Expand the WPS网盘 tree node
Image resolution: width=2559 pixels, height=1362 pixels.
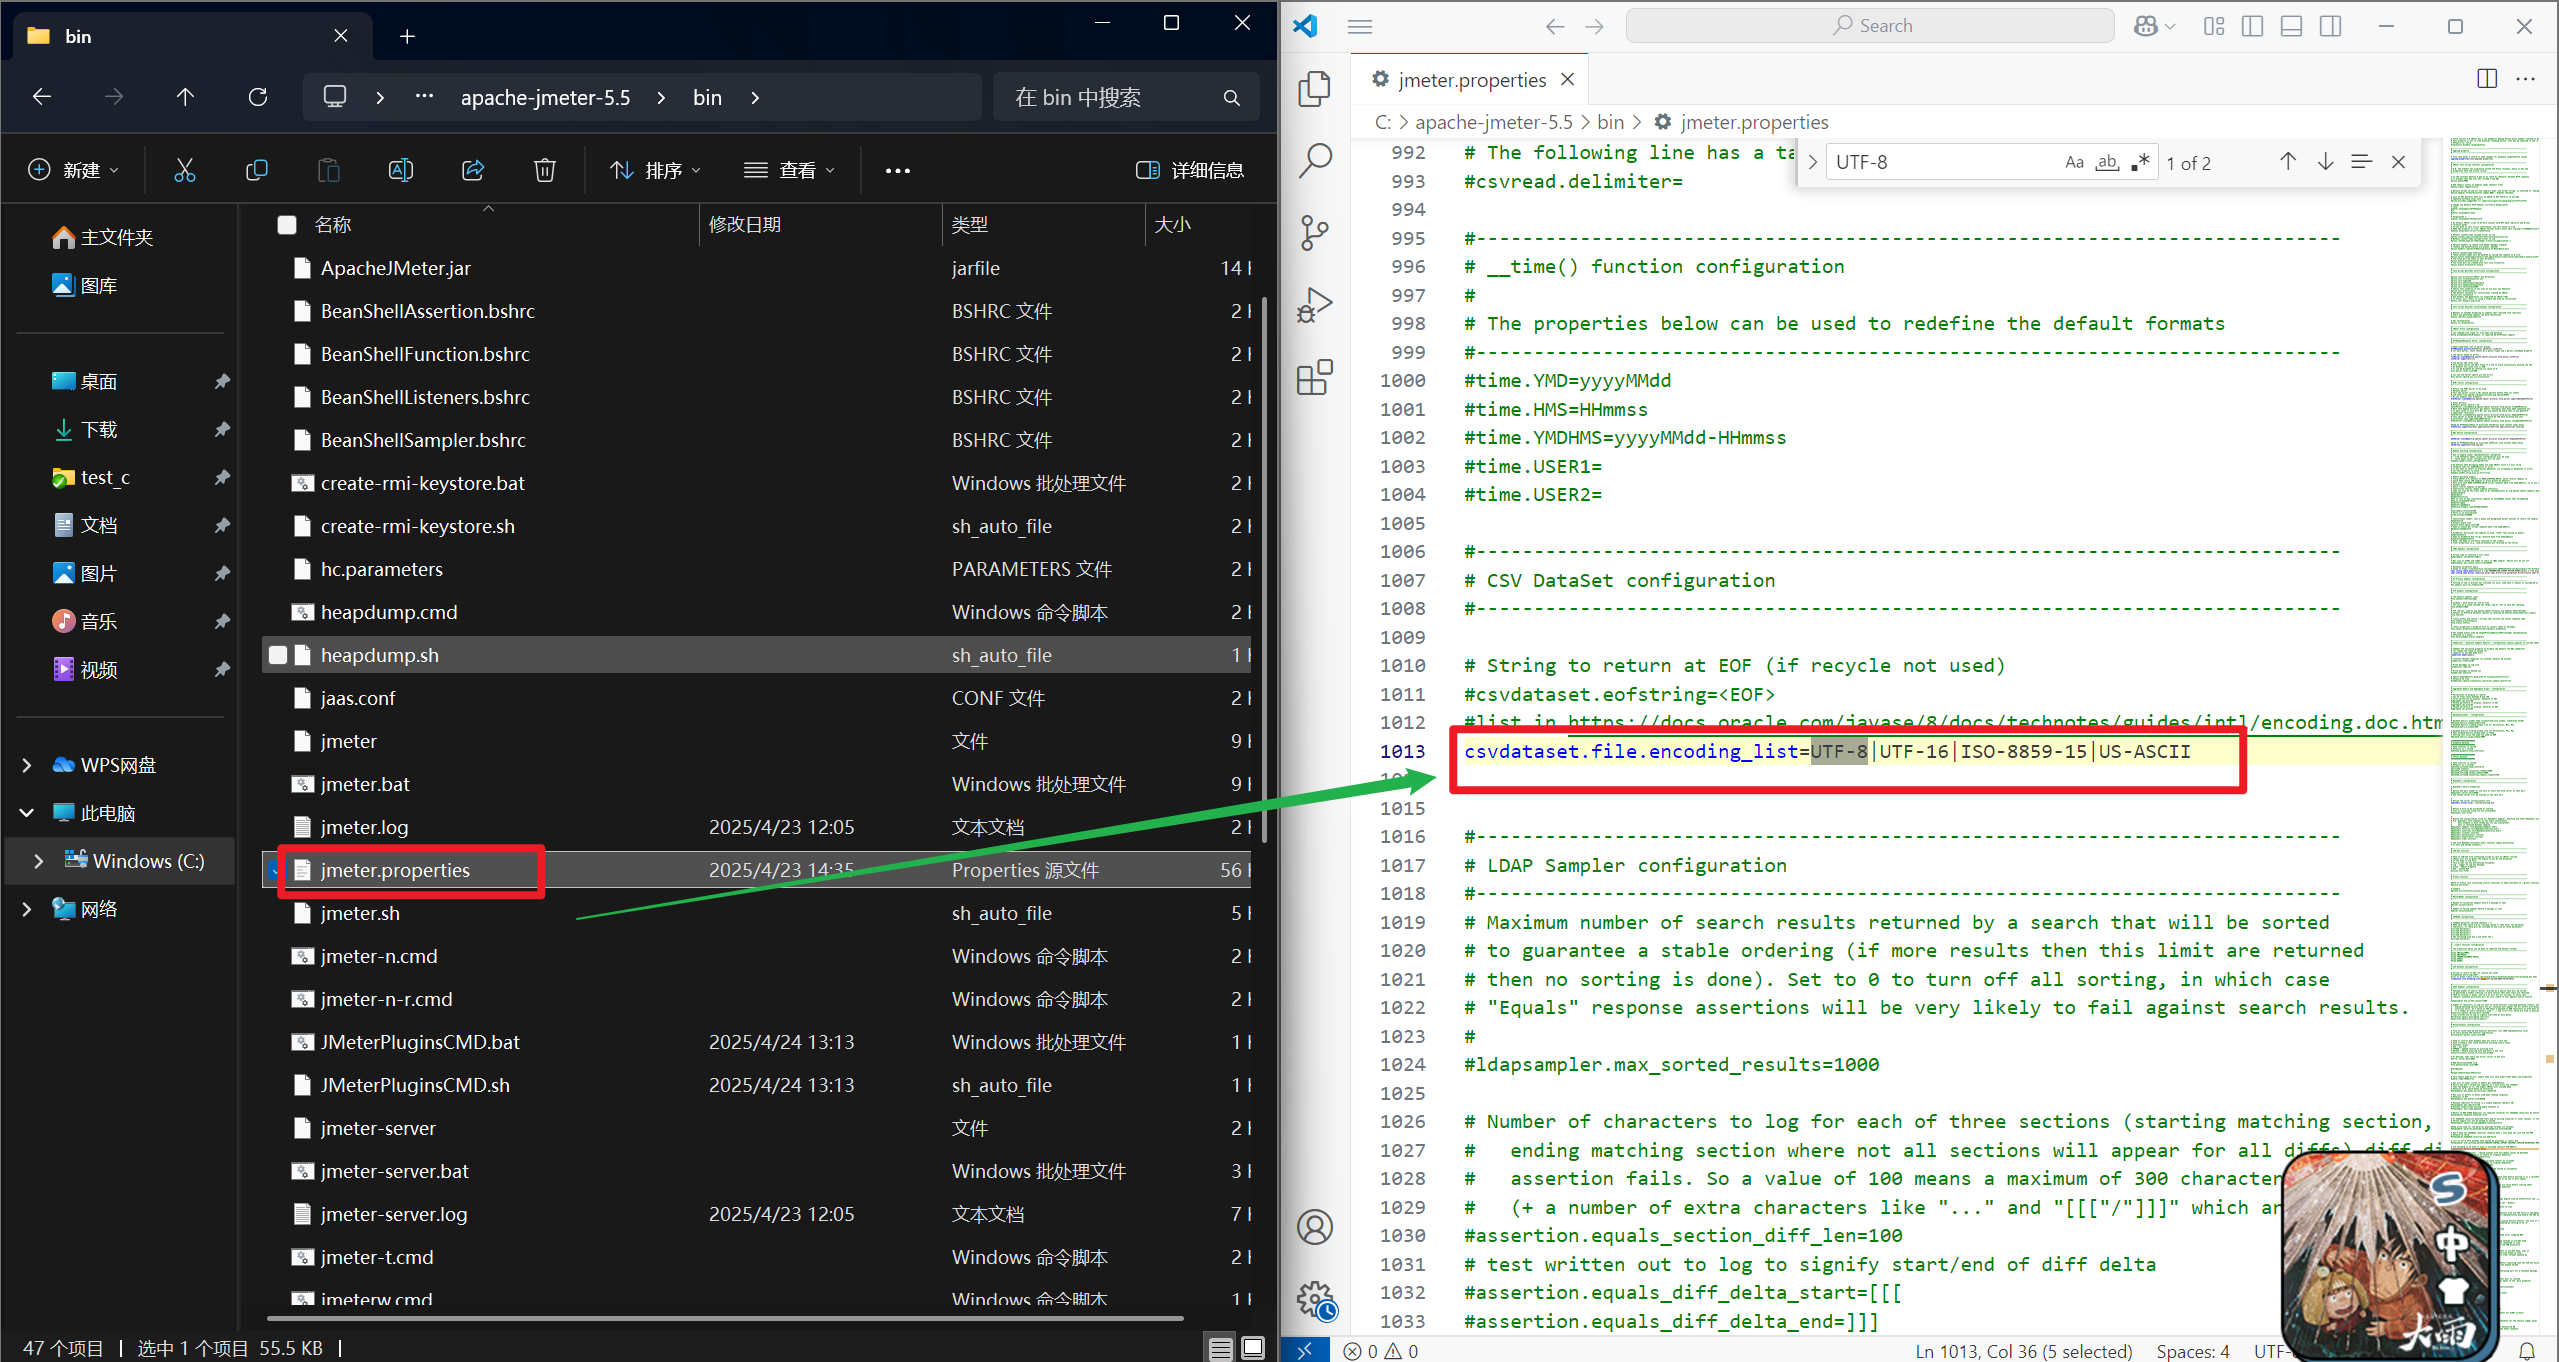coord(27,765)
